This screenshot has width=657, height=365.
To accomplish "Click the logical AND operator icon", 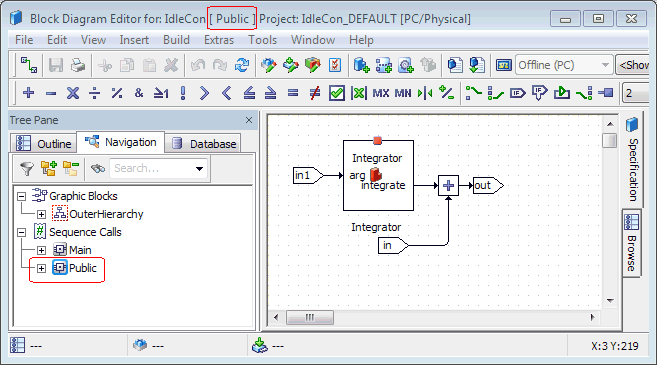I will (x=139, y=93).
